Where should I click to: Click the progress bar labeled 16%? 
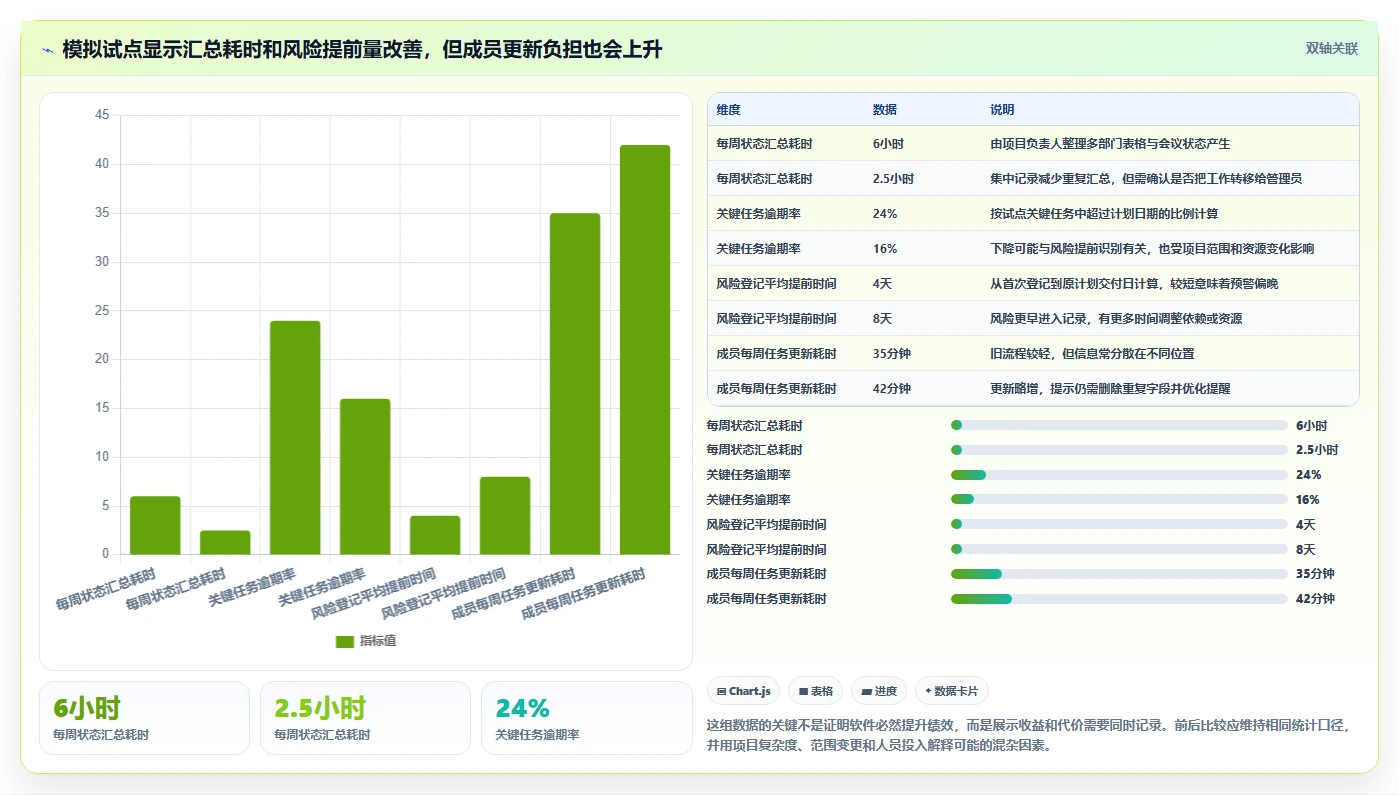point(1119,499)
